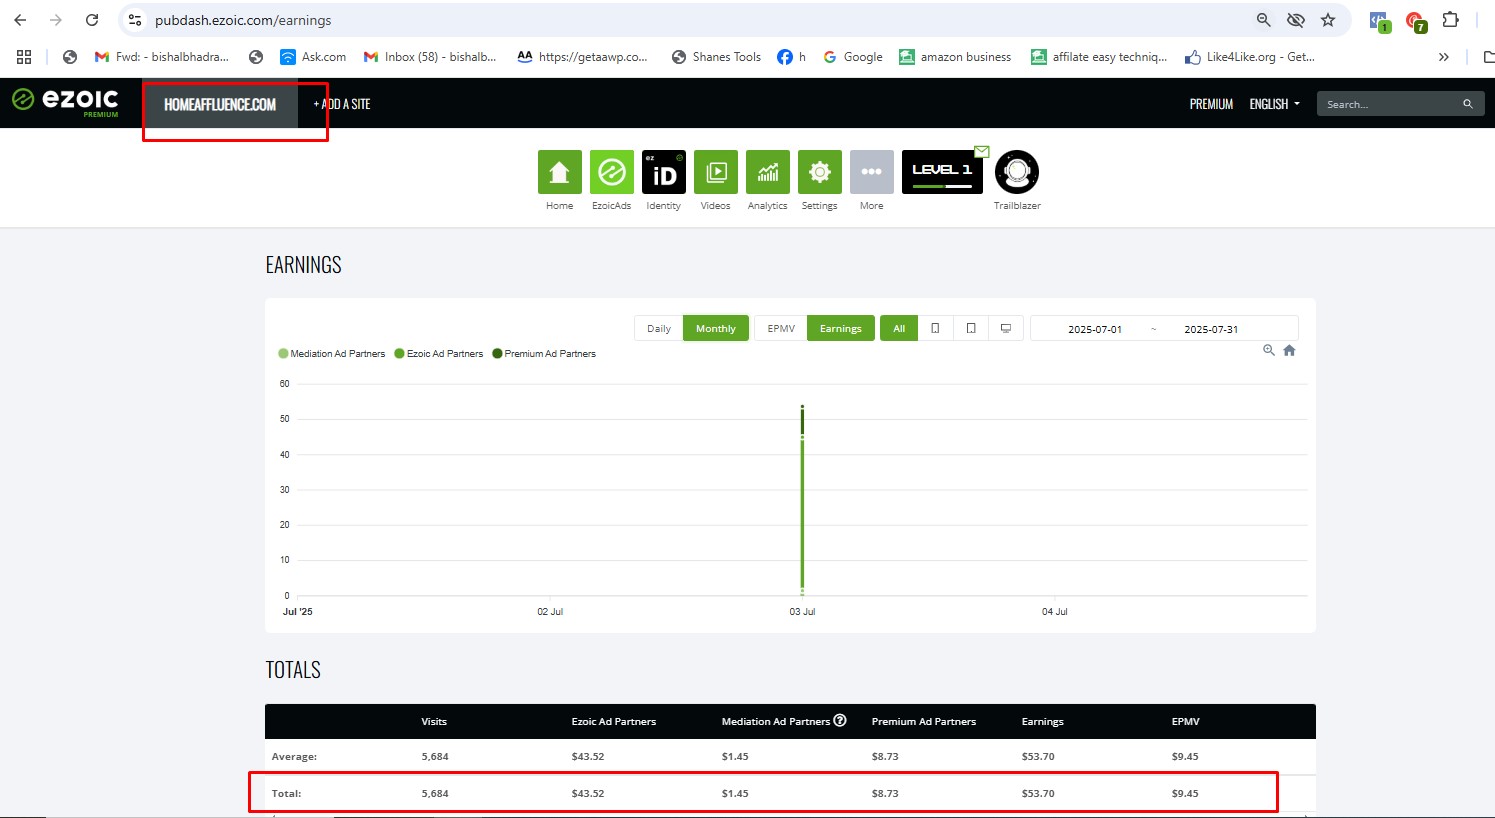Open the Shanes Tools bookmark
Screen dimensions: 1495x818
point(716,57)
